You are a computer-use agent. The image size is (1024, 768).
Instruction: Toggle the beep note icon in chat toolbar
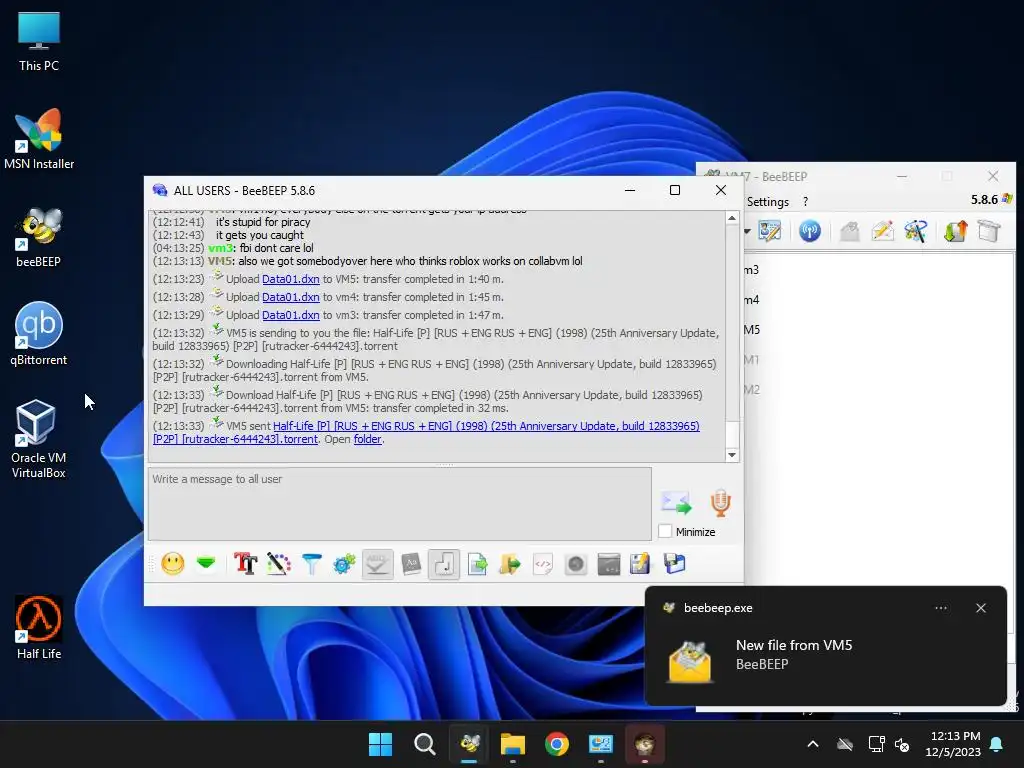coord(444,564)
